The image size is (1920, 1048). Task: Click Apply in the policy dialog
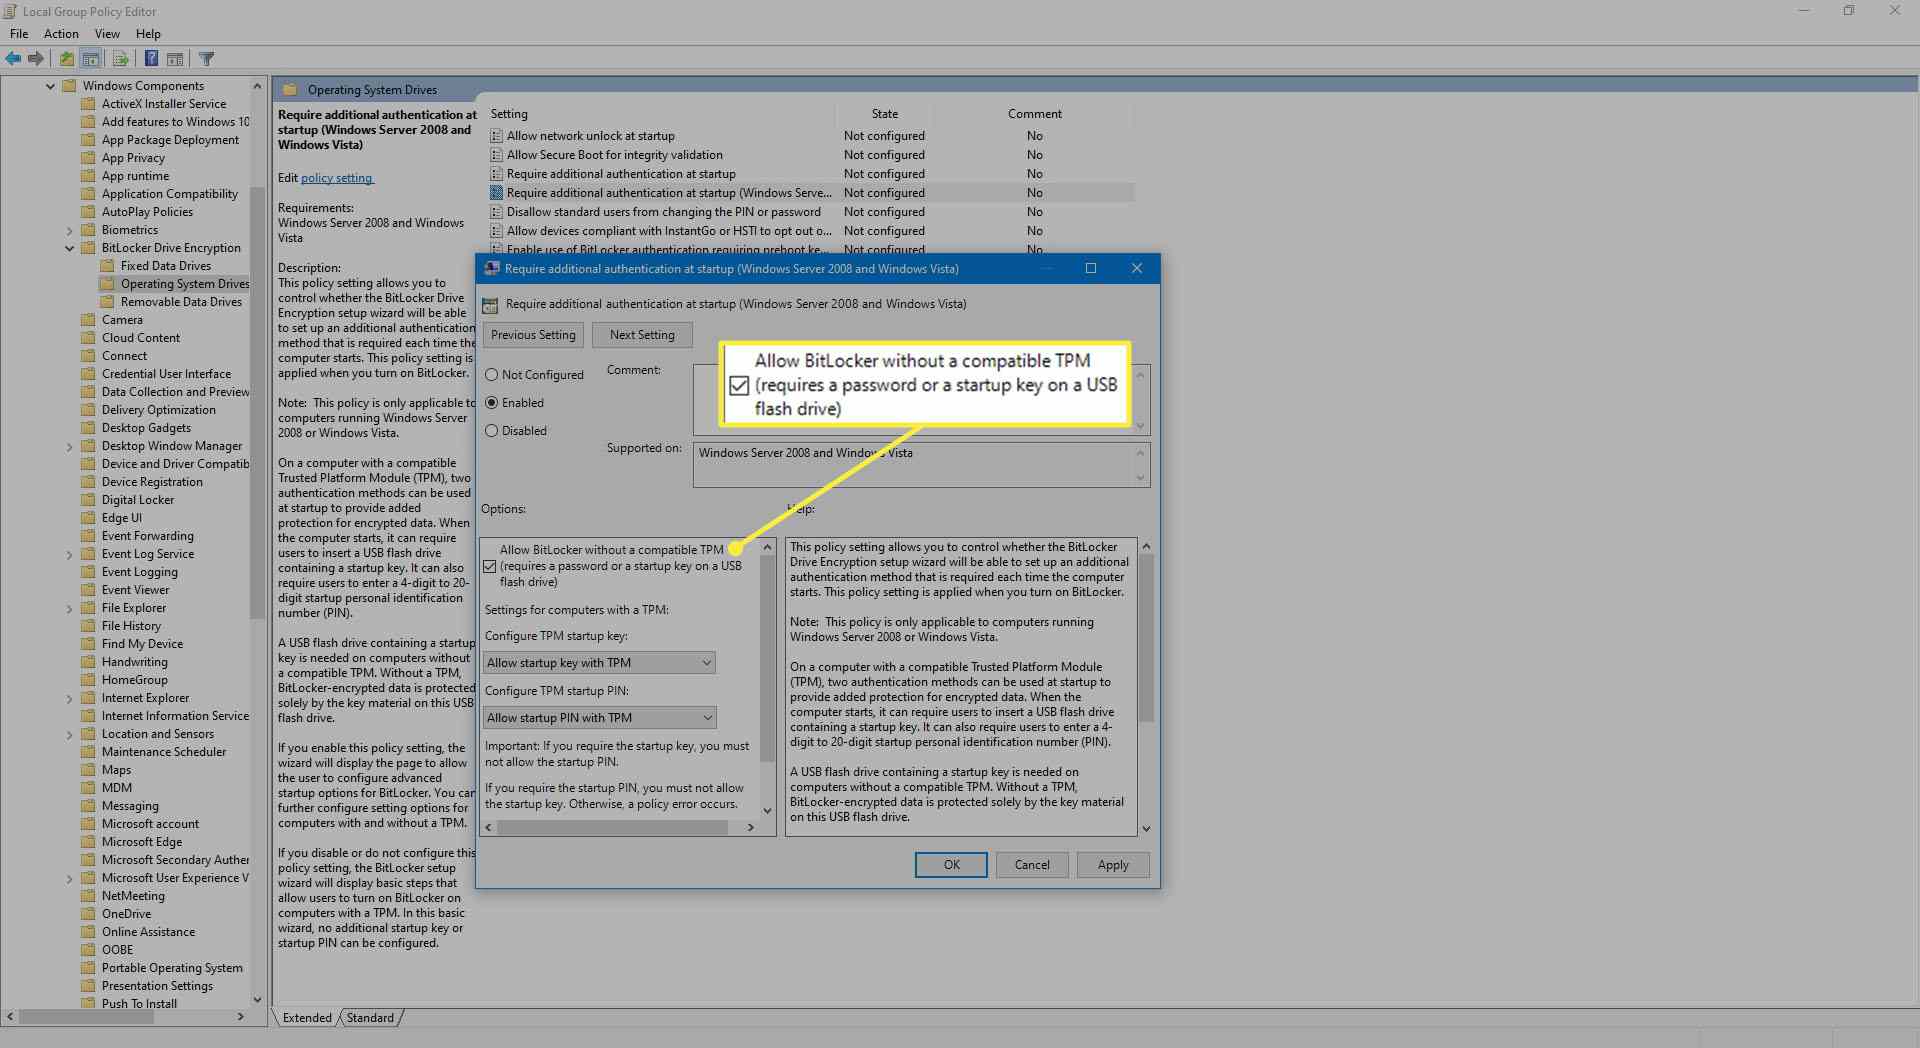coord(1113,865)
